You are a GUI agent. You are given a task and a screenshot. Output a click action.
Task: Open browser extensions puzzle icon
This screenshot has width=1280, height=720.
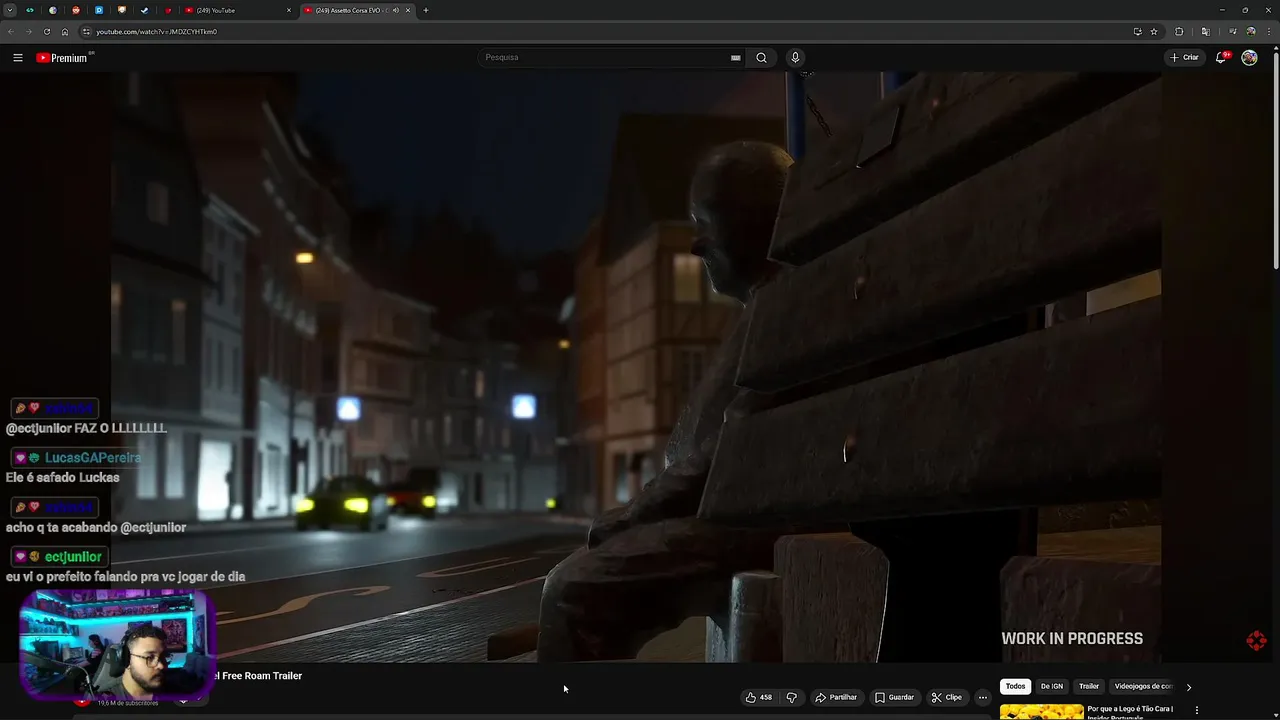click(x=1179, y=31)
